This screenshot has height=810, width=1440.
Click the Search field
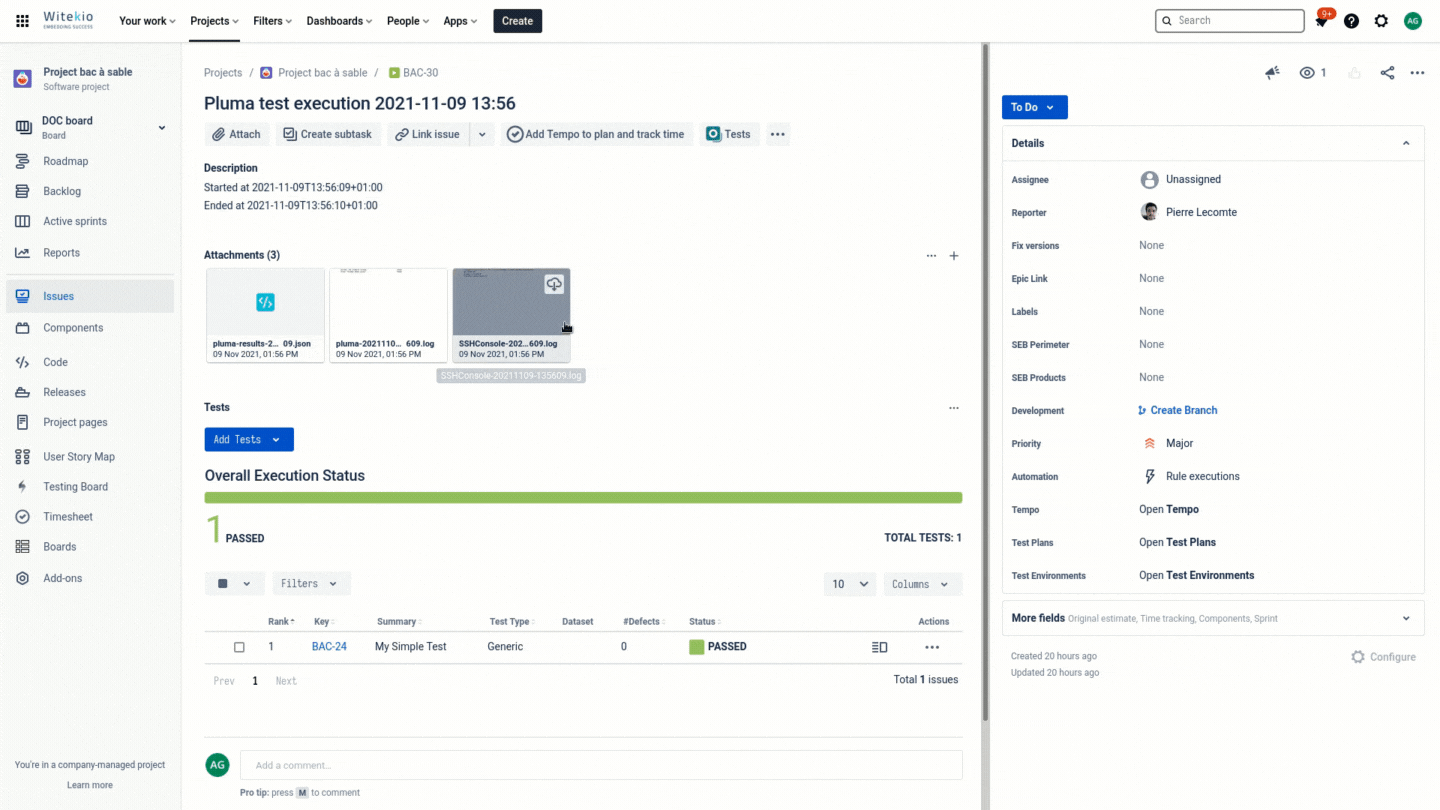(1229, 21)
